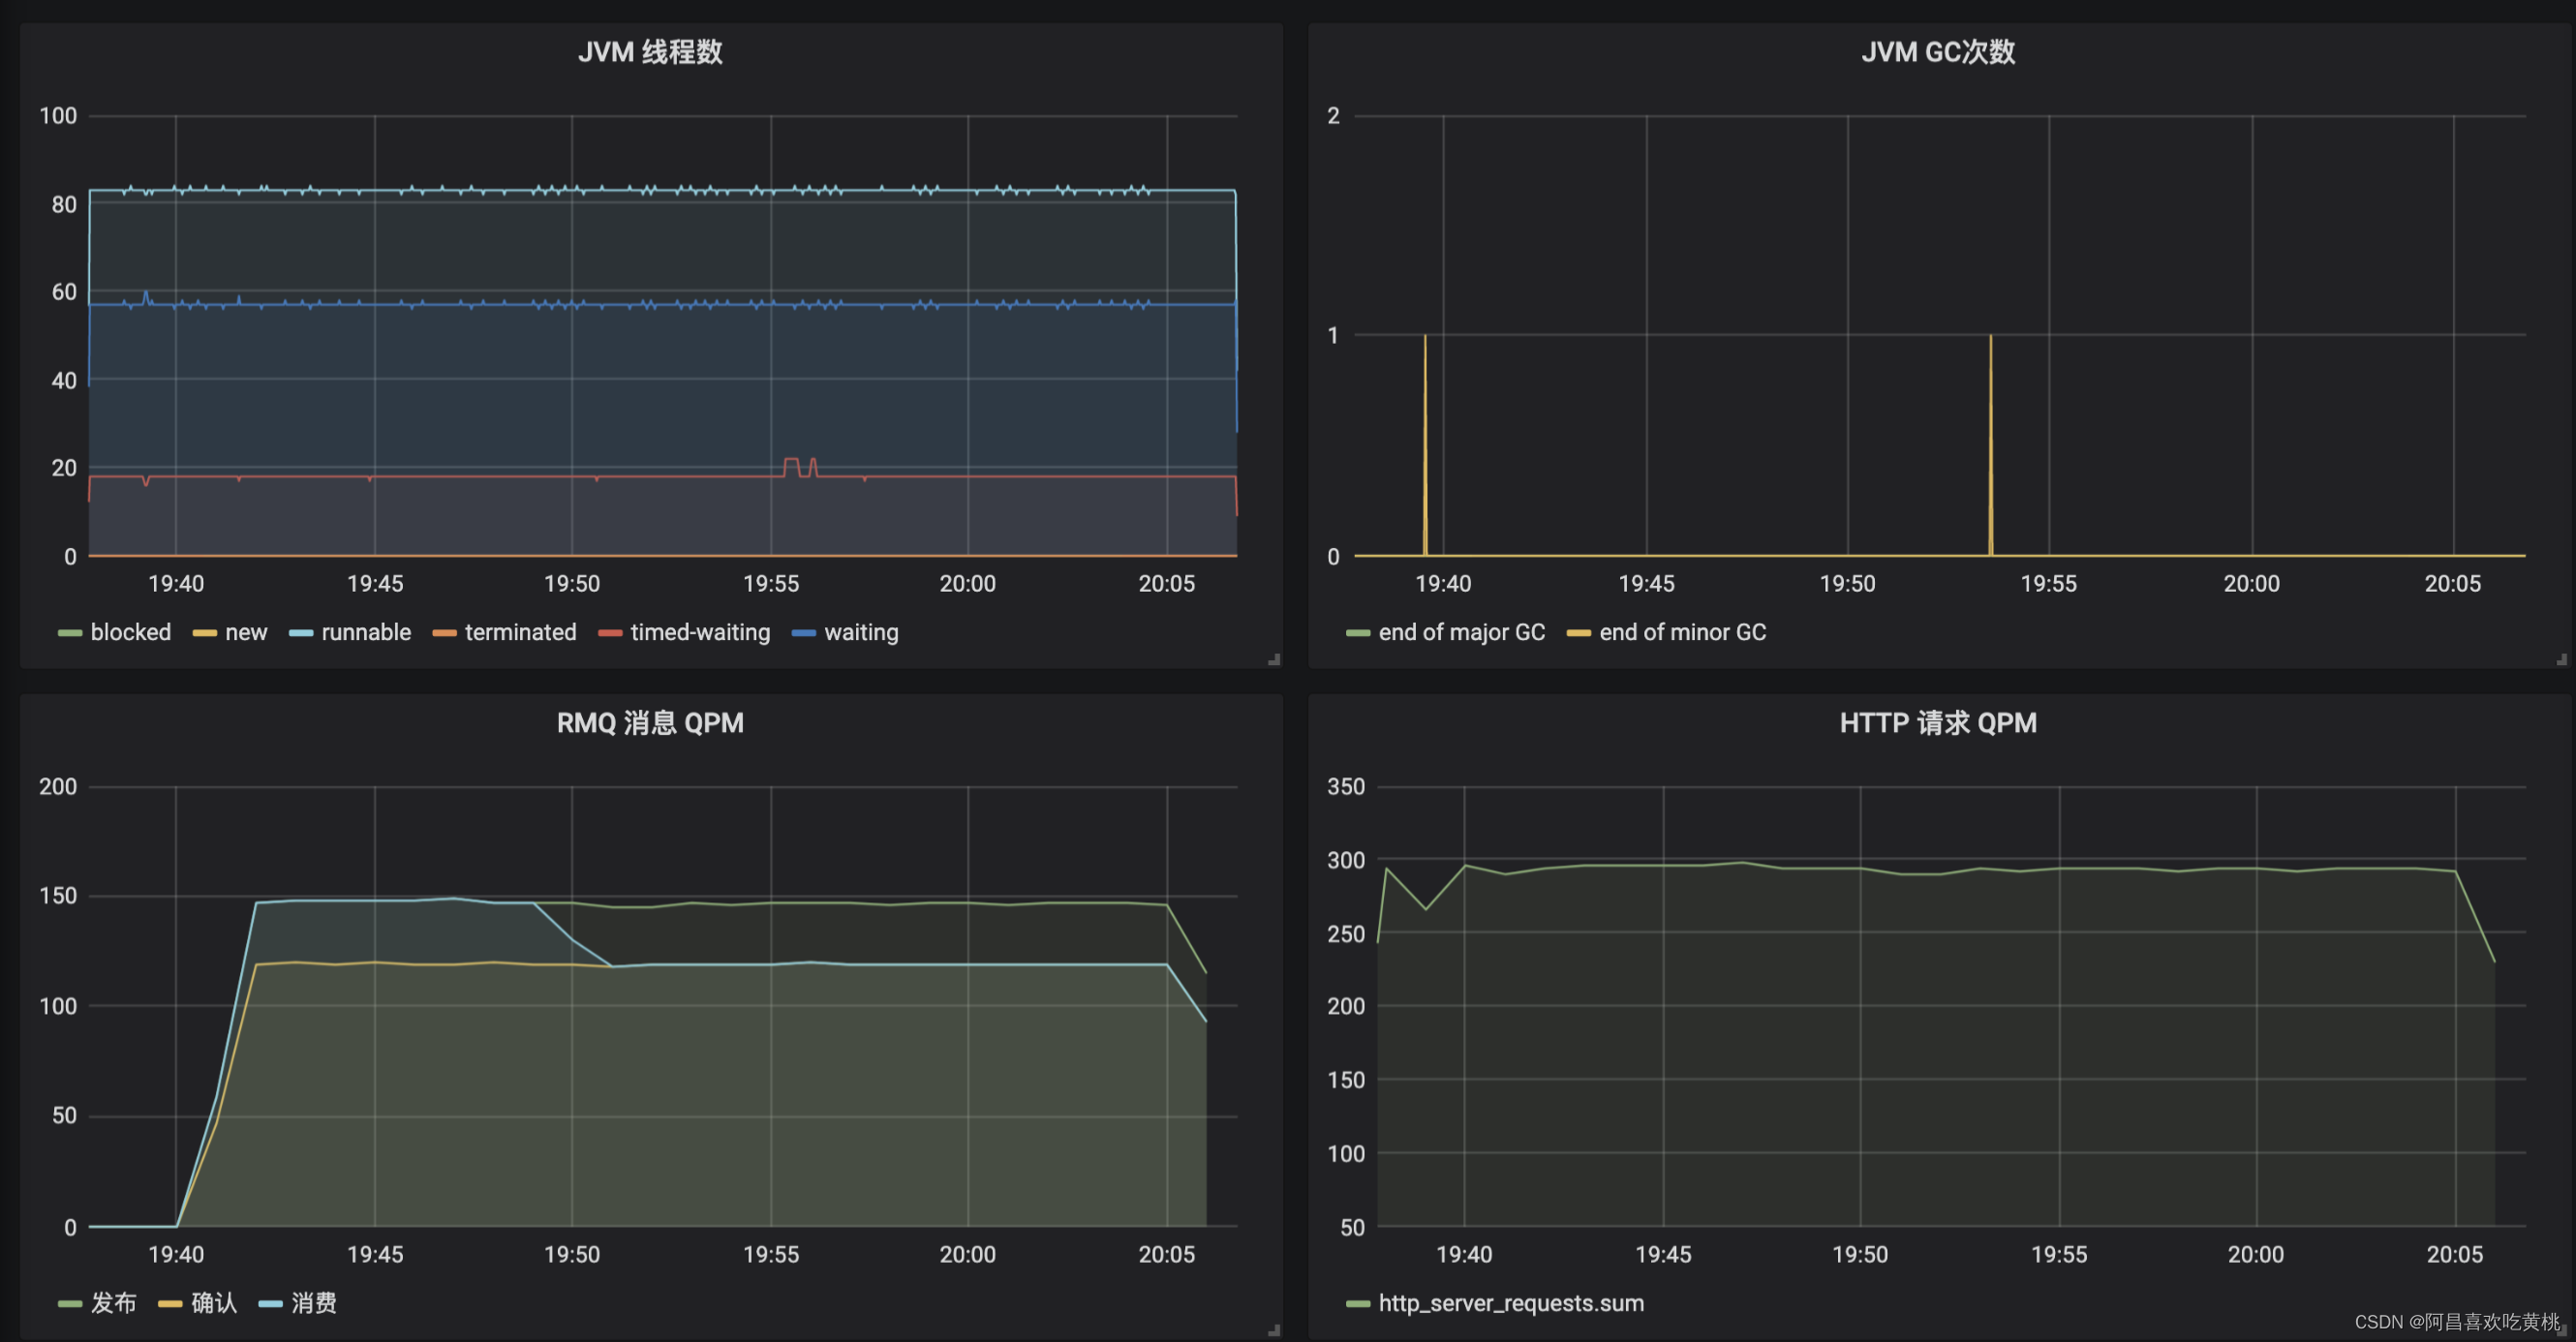Hide the "timed-waiting" series in the legend

[x=699, y=632]
